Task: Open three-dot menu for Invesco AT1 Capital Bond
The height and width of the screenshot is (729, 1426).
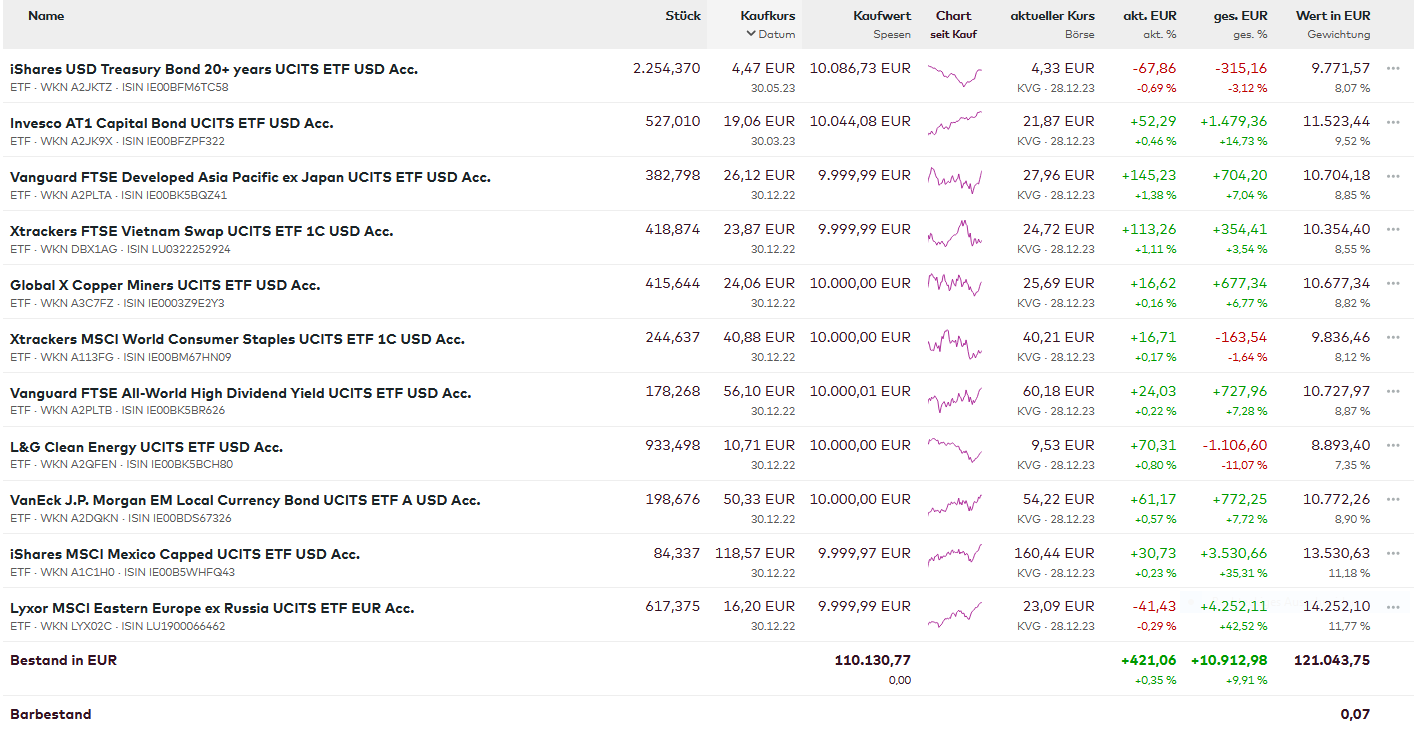Action: click(1393, 122)
